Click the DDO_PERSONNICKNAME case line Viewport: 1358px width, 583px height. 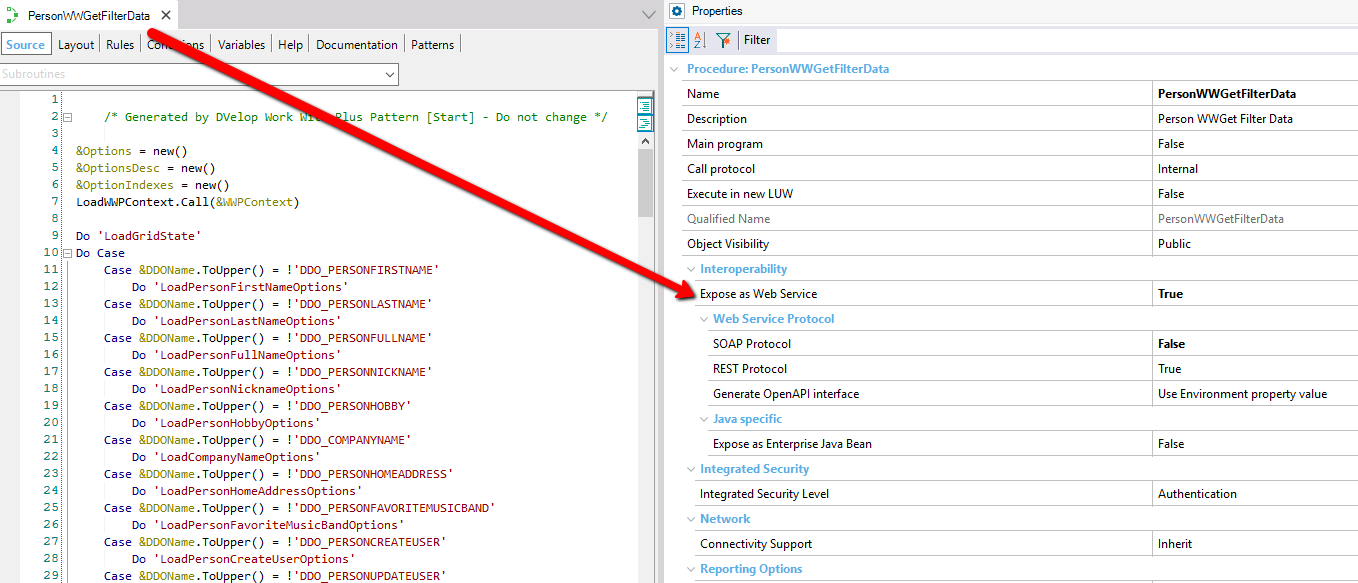pyautogui.click(x=267, y=372)
